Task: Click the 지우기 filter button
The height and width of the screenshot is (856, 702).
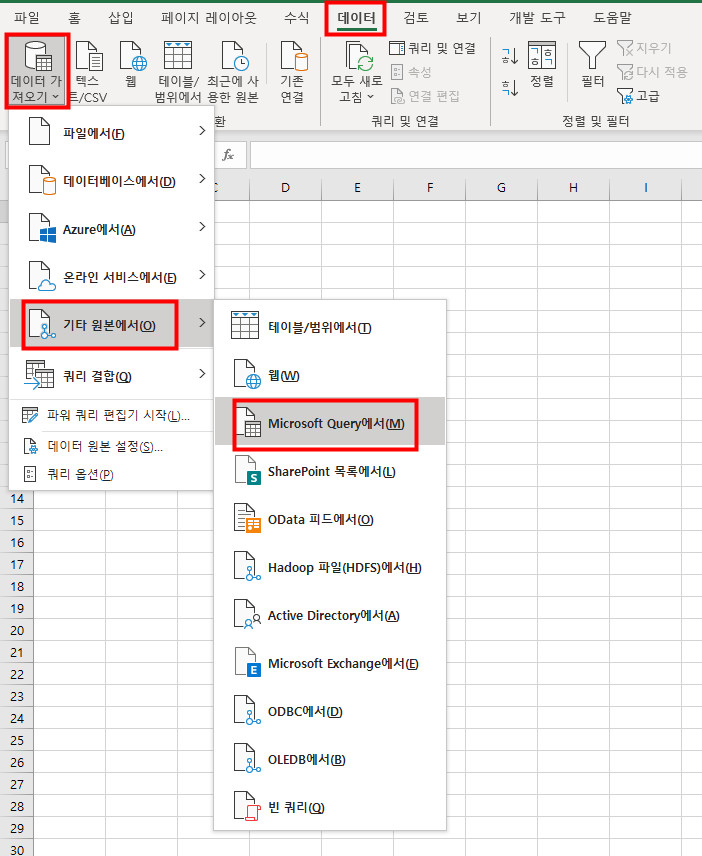Action: (x=644, y=48)
